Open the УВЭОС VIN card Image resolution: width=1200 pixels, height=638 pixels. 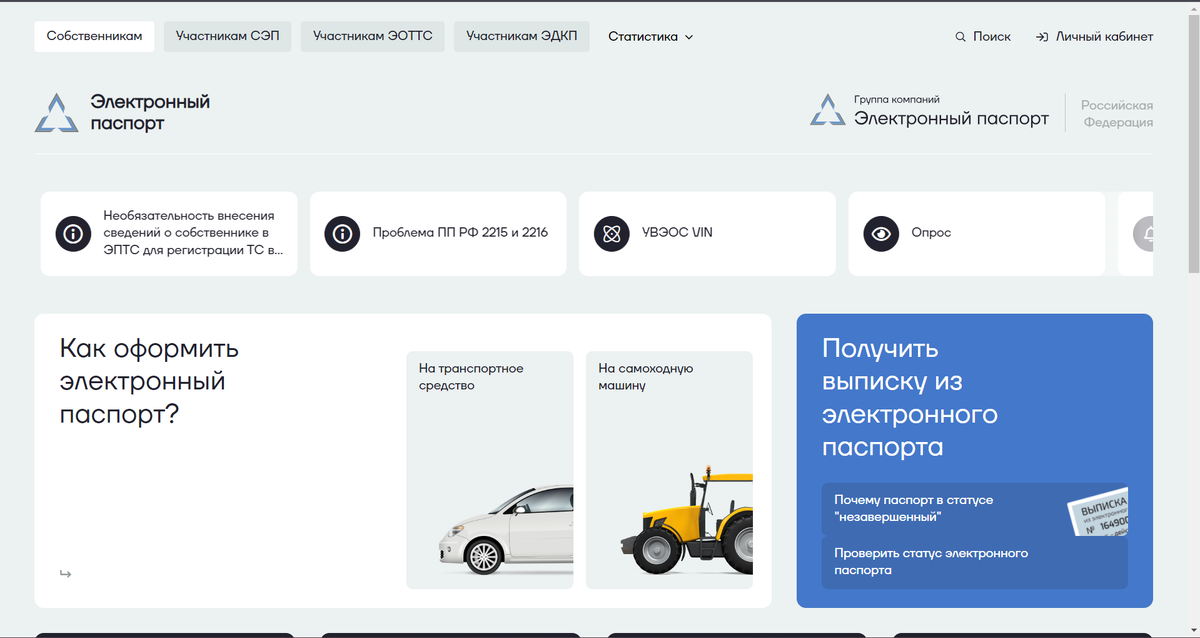click(x=707, y=234)
